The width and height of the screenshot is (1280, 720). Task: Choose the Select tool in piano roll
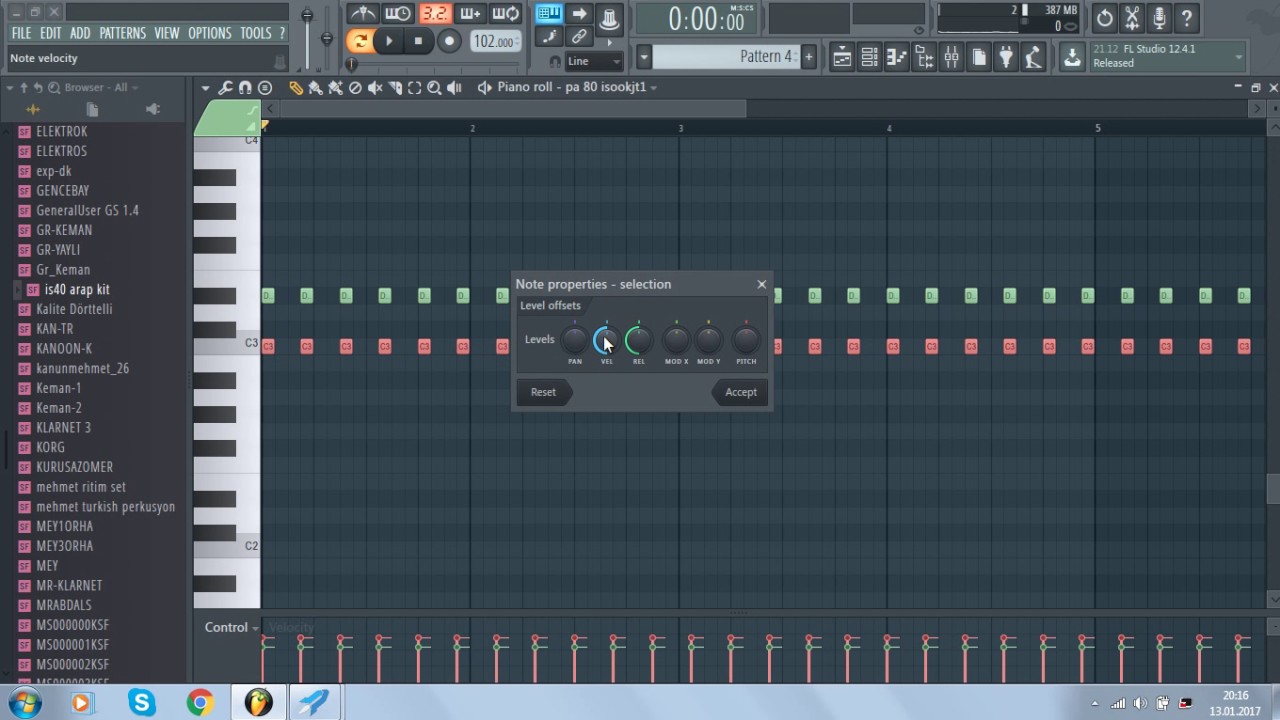[x=415, y=88]
